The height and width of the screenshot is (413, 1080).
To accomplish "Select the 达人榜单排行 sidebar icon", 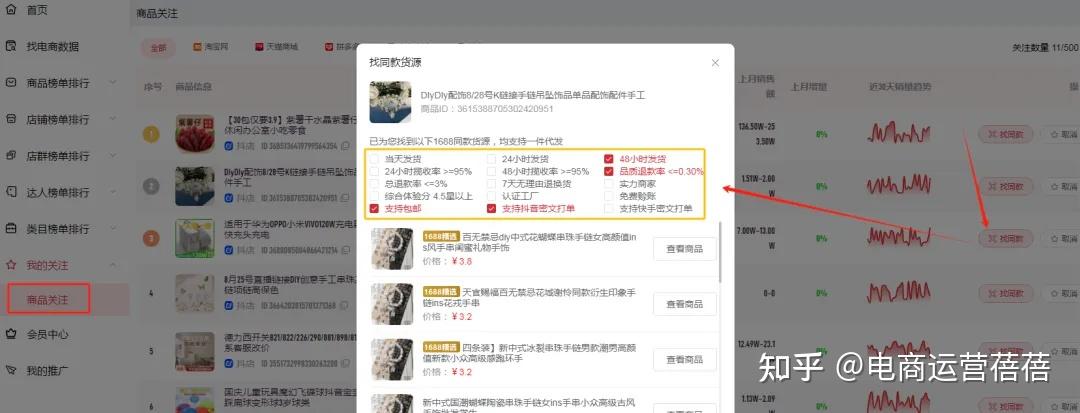I will 10,192.
